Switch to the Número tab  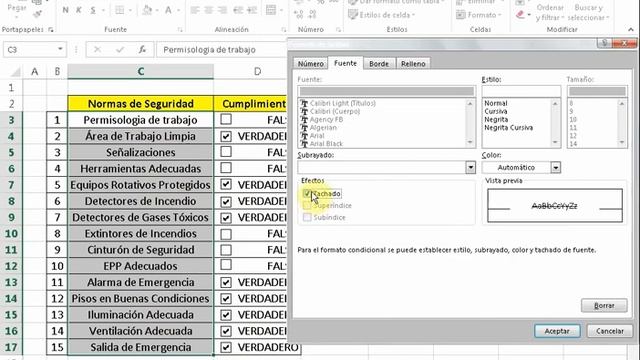point(311,64)
